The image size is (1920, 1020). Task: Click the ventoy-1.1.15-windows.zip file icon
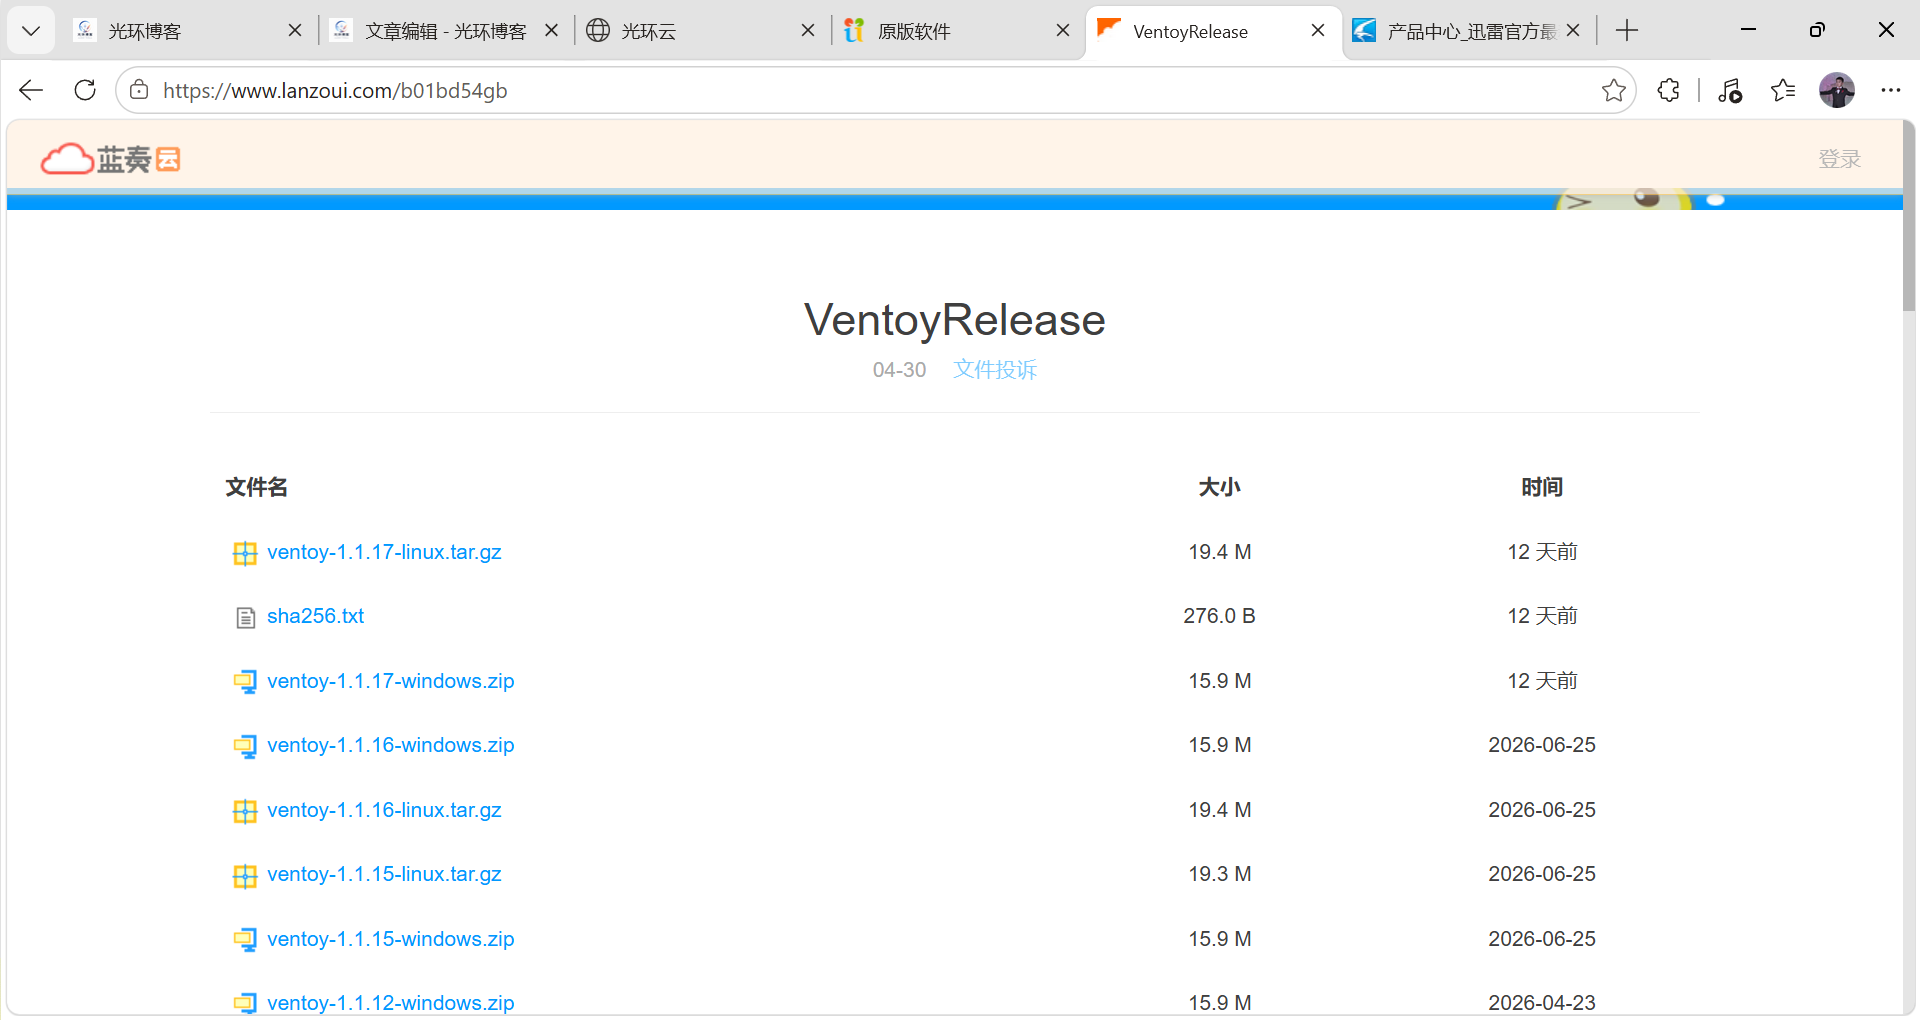pos(245,940)
